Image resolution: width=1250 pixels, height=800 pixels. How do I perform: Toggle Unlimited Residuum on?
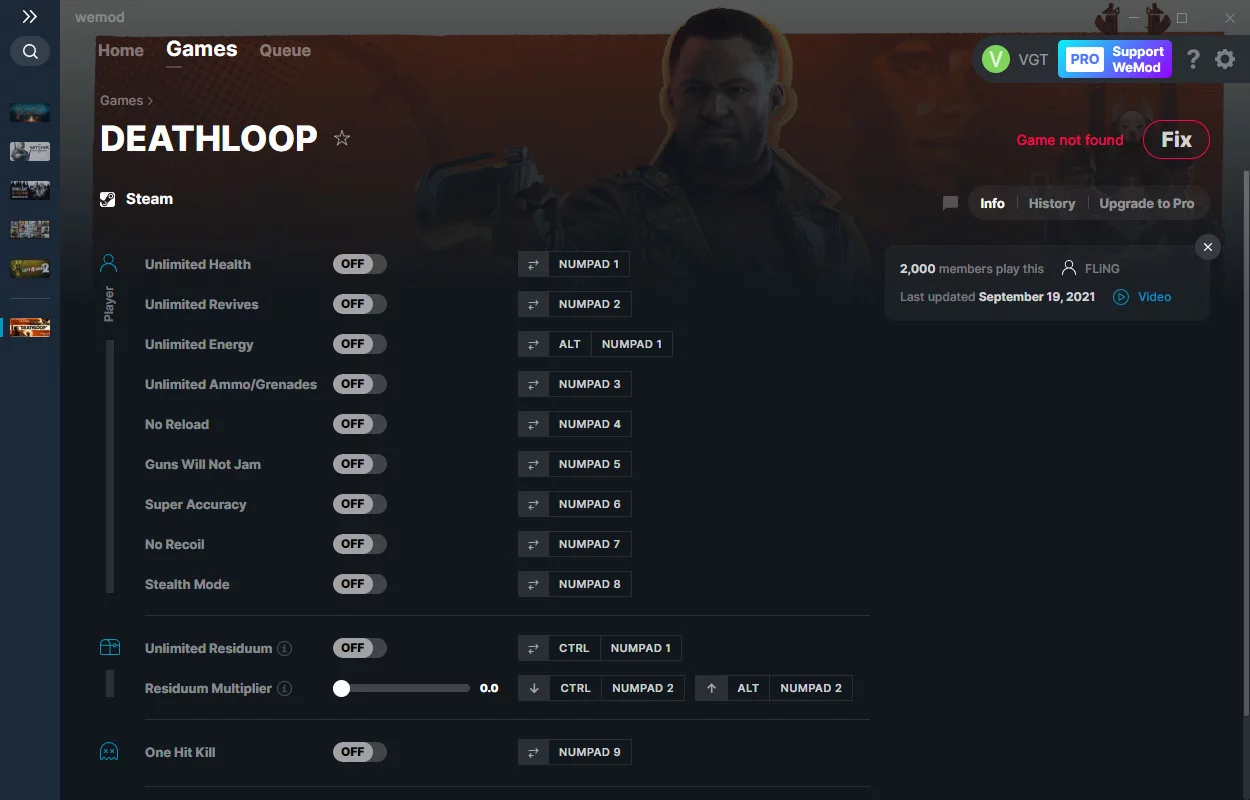point(359,648)
